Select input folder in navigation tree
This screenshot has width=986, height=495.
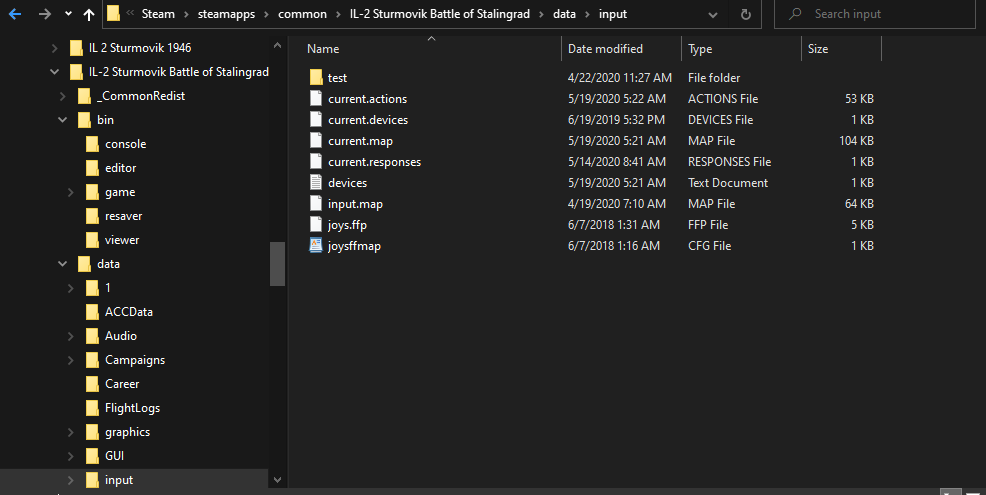[x=119, y=480]
